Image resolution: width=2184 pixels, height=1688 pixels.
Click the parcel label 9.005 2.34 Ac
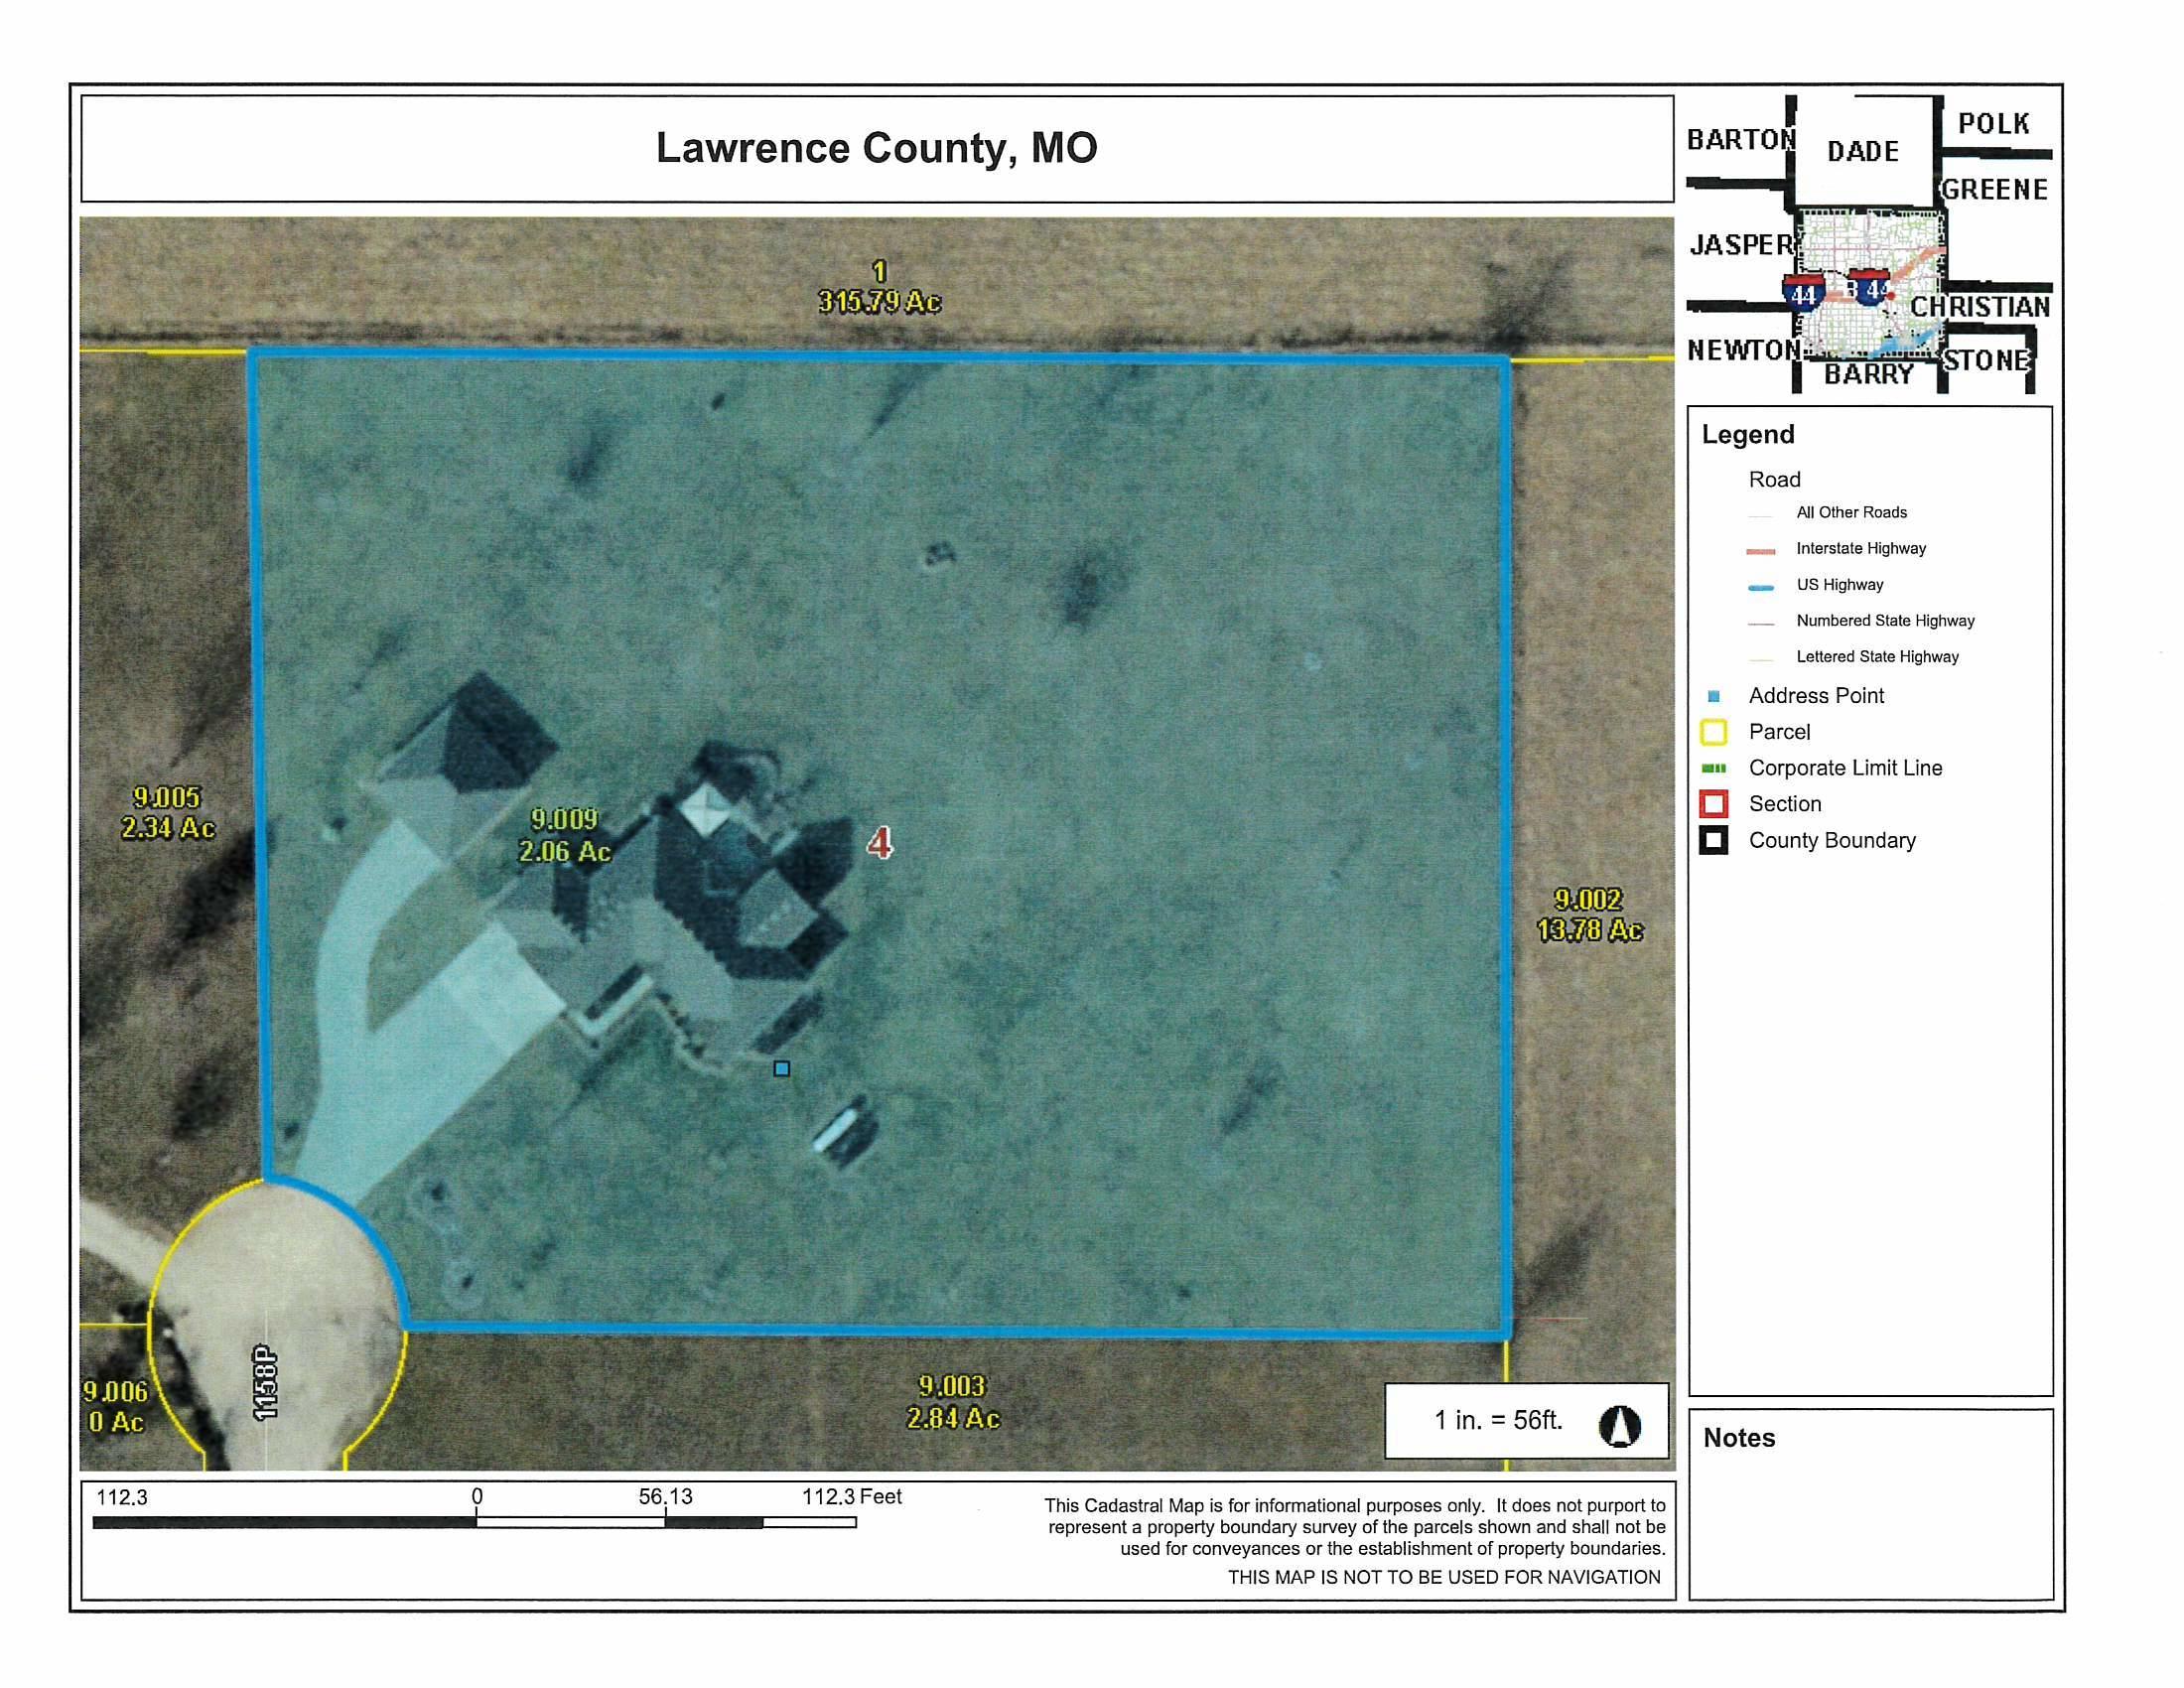[x=168, y=812]
